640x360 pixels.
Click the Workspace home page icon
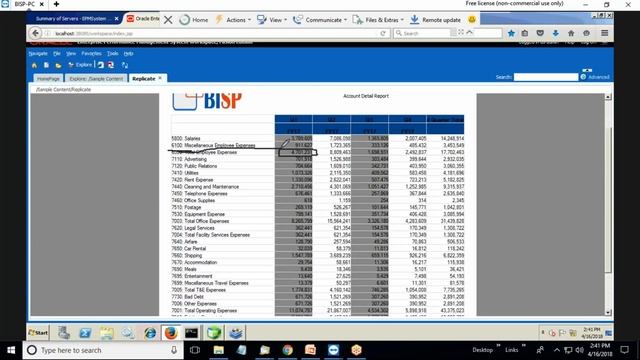coord(34,65)
